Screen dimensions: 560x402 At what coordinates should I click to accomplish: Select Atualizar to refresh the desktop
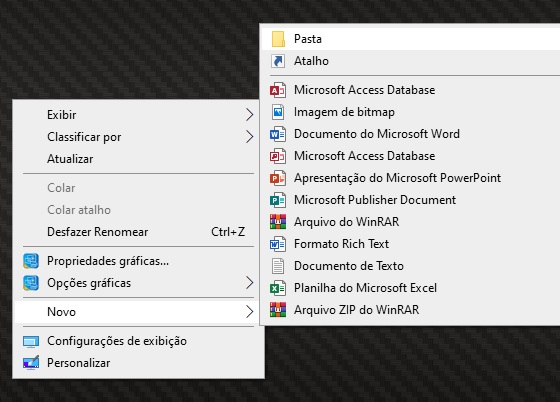click(x=139, y=159)
